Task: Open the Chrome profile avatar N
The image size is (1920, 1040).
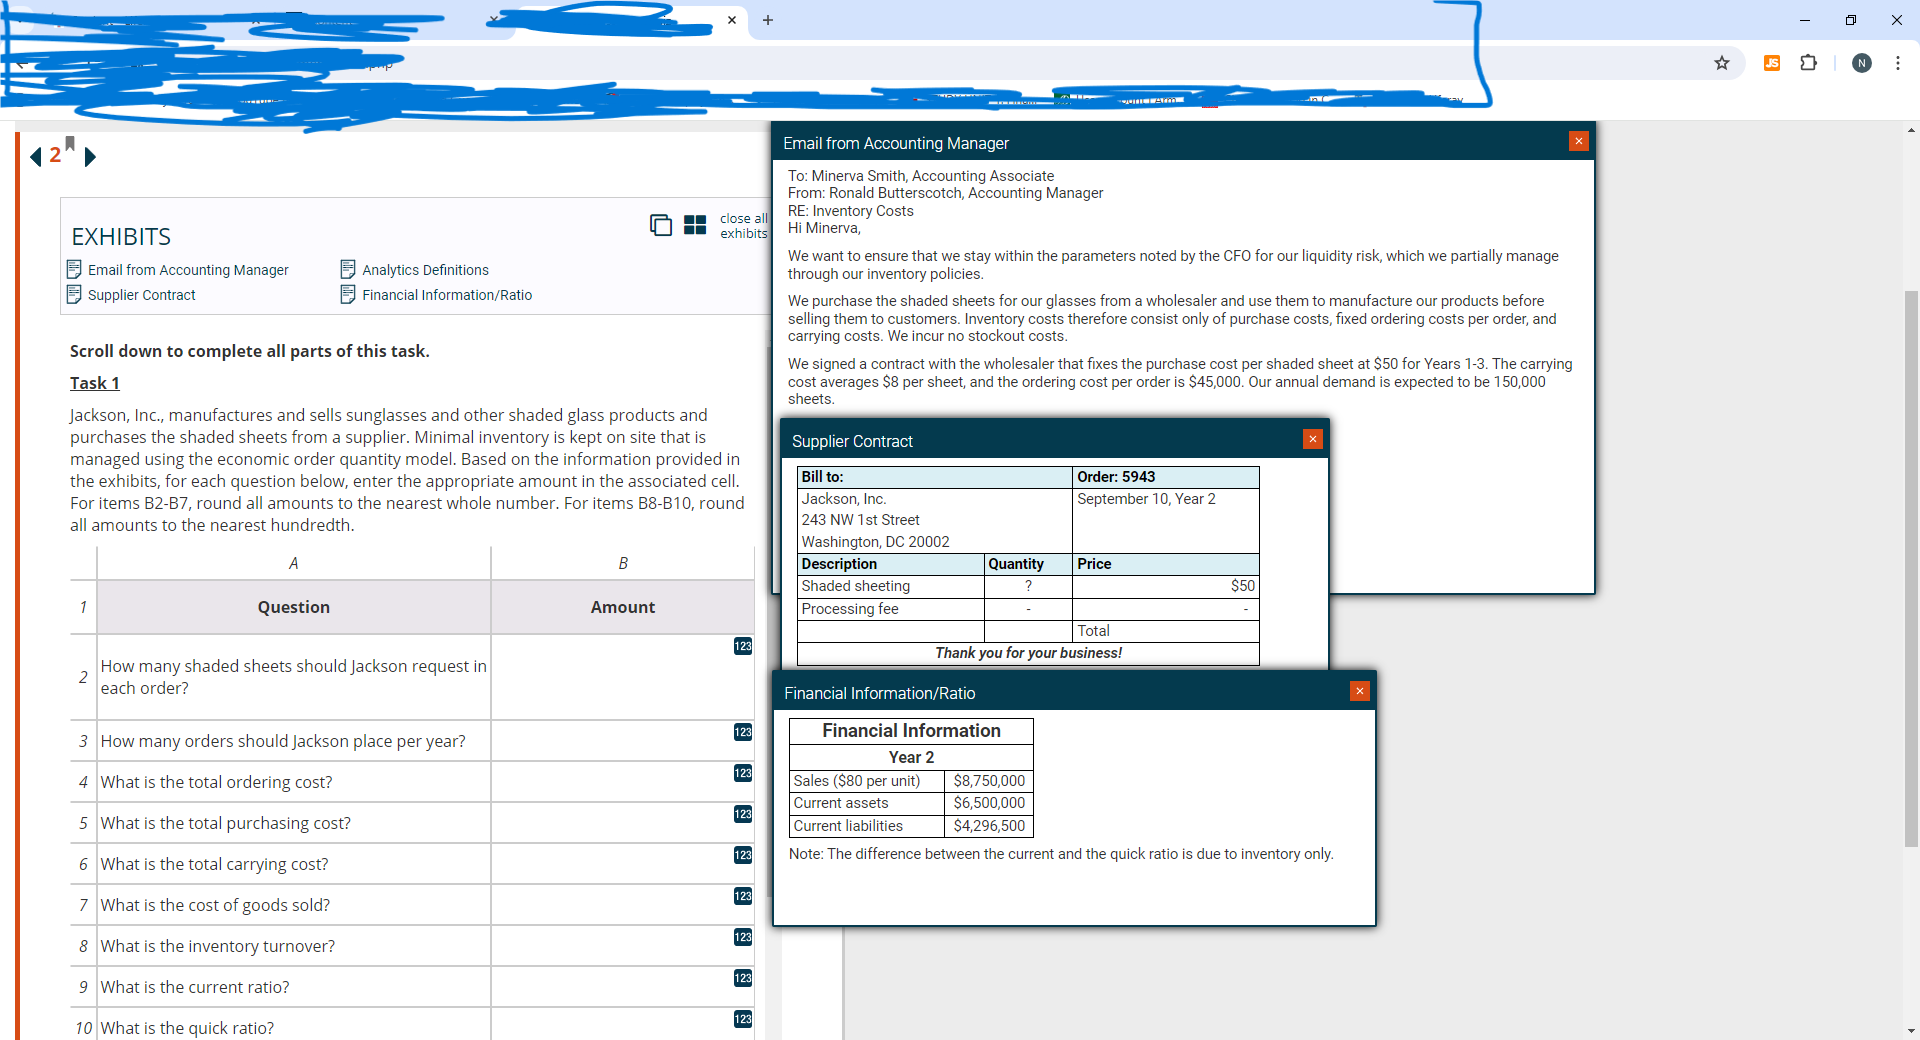Action: click(x=1862, y=63)
